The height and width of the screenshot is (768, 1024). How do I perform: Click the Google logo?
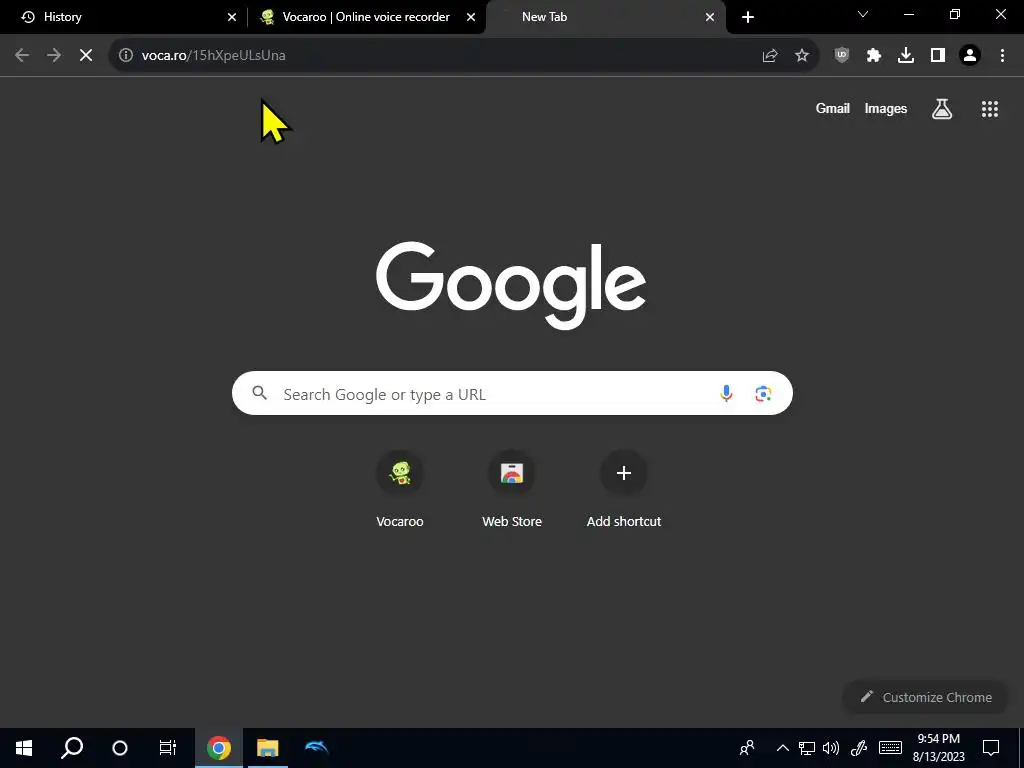click(x=511, y=285)
